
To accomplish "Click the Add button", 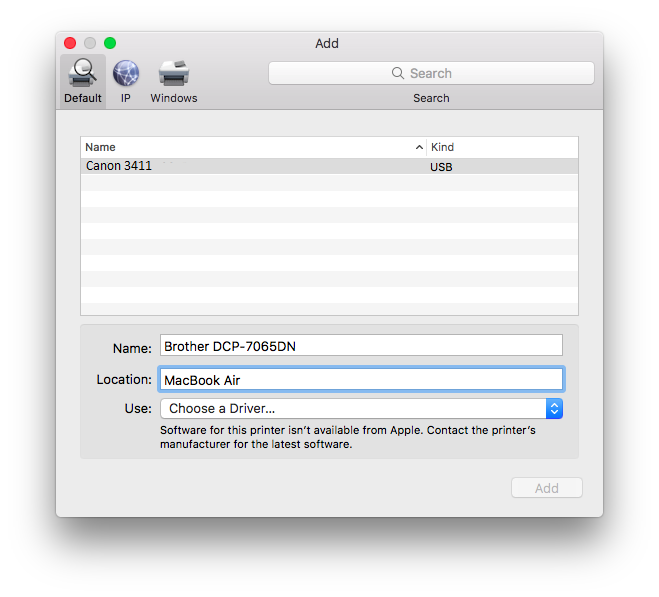I will coord(546,488).
